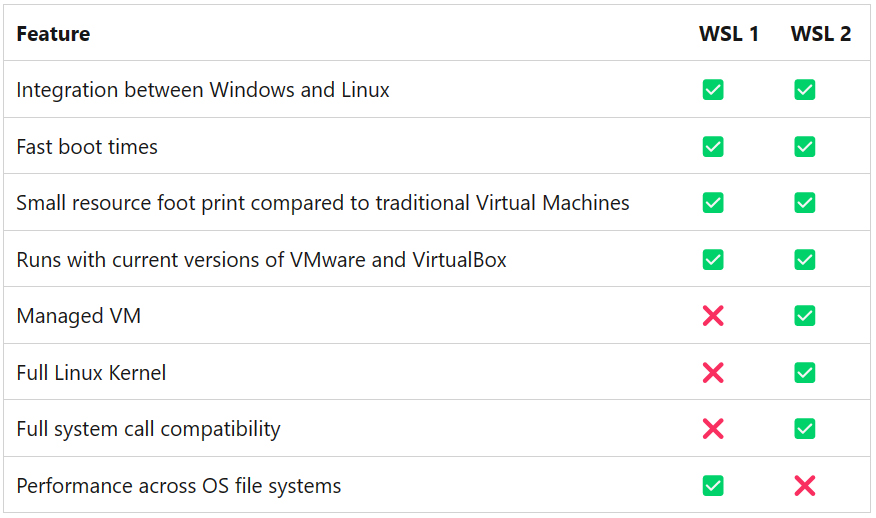
Task: Click the Feature column header
Action: pos(53,34)
